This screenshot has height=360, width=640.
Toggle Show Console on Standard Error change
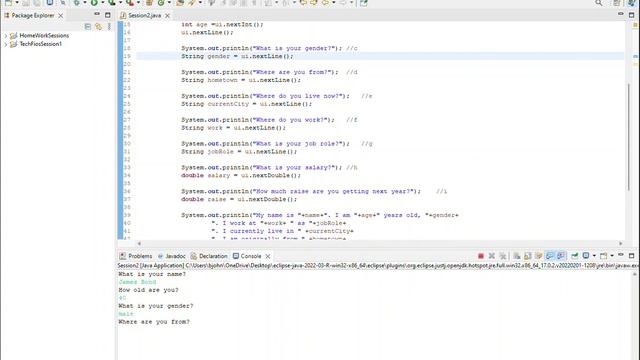[x=561, y=256]
